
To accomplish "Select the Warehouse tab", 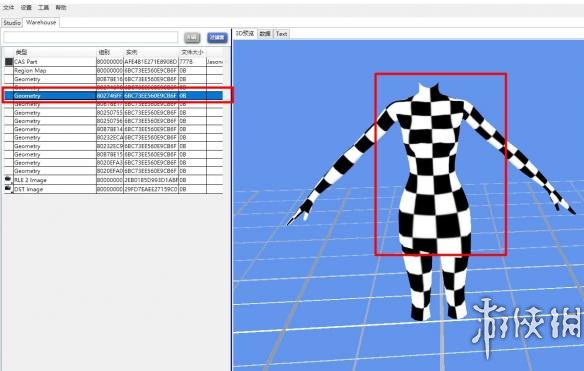I will coord(41,22).
